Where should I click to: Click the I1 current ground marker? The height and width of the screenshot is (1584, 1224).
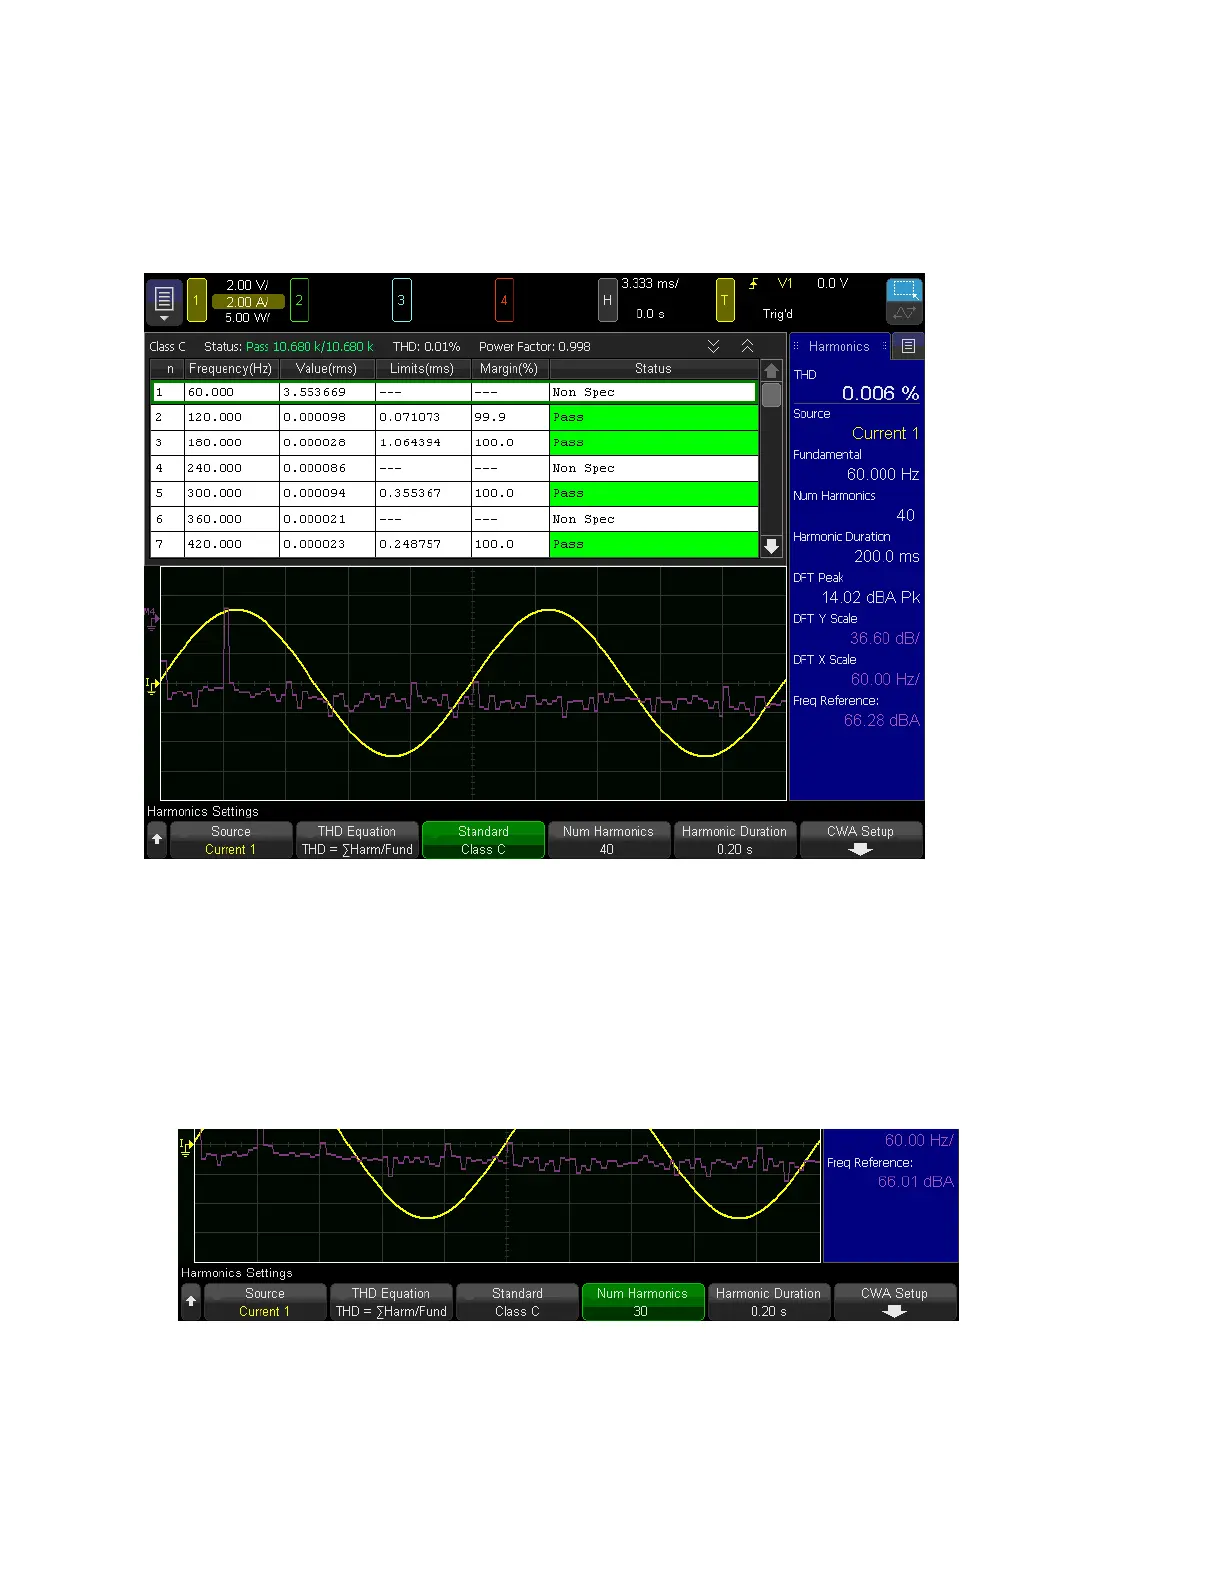(151, 686)
